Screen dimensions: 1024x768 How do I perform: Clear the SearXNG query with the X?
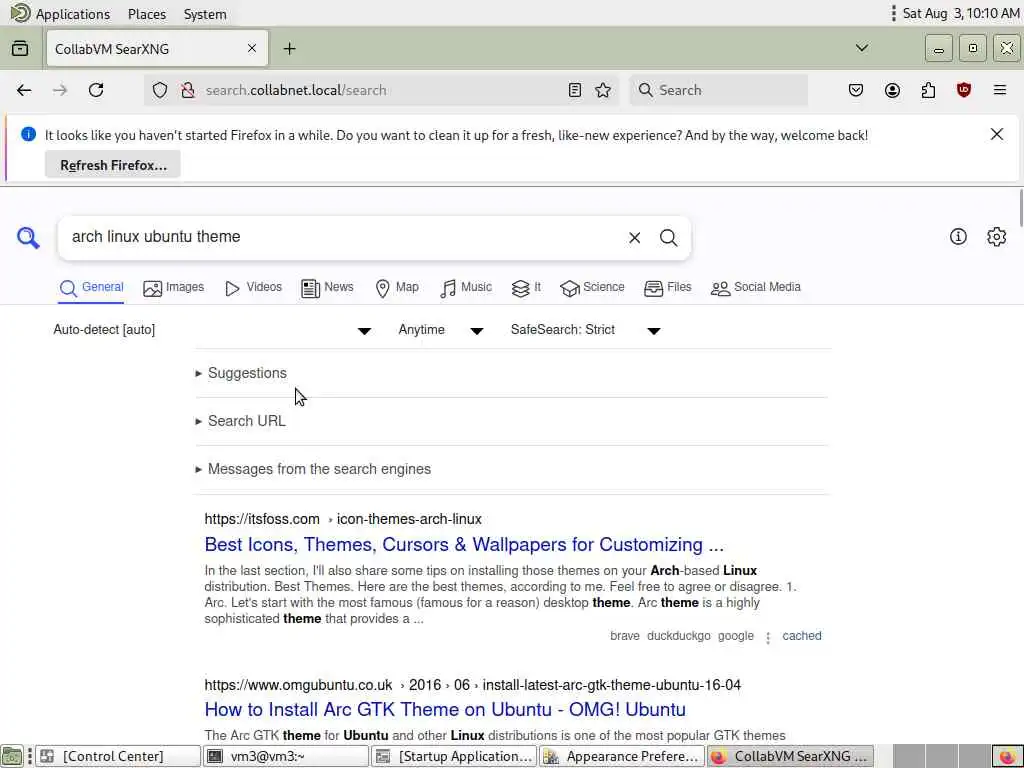[634, 238]
